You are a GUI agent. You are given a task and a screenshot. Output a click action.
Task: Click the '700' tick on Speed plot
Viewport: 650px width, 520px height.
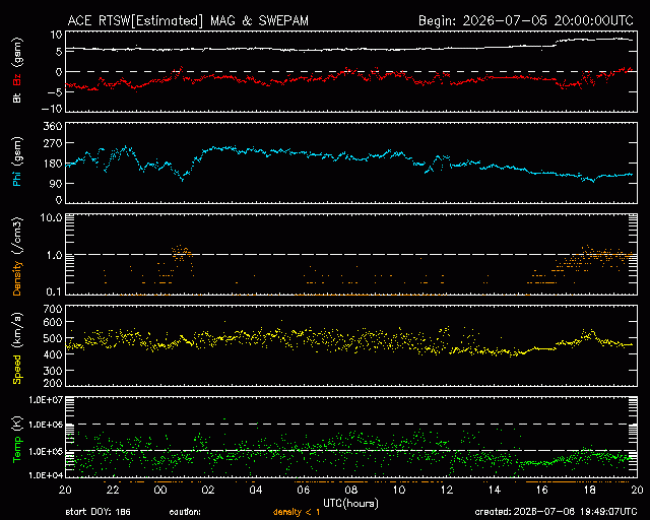(x=53, y=309)
